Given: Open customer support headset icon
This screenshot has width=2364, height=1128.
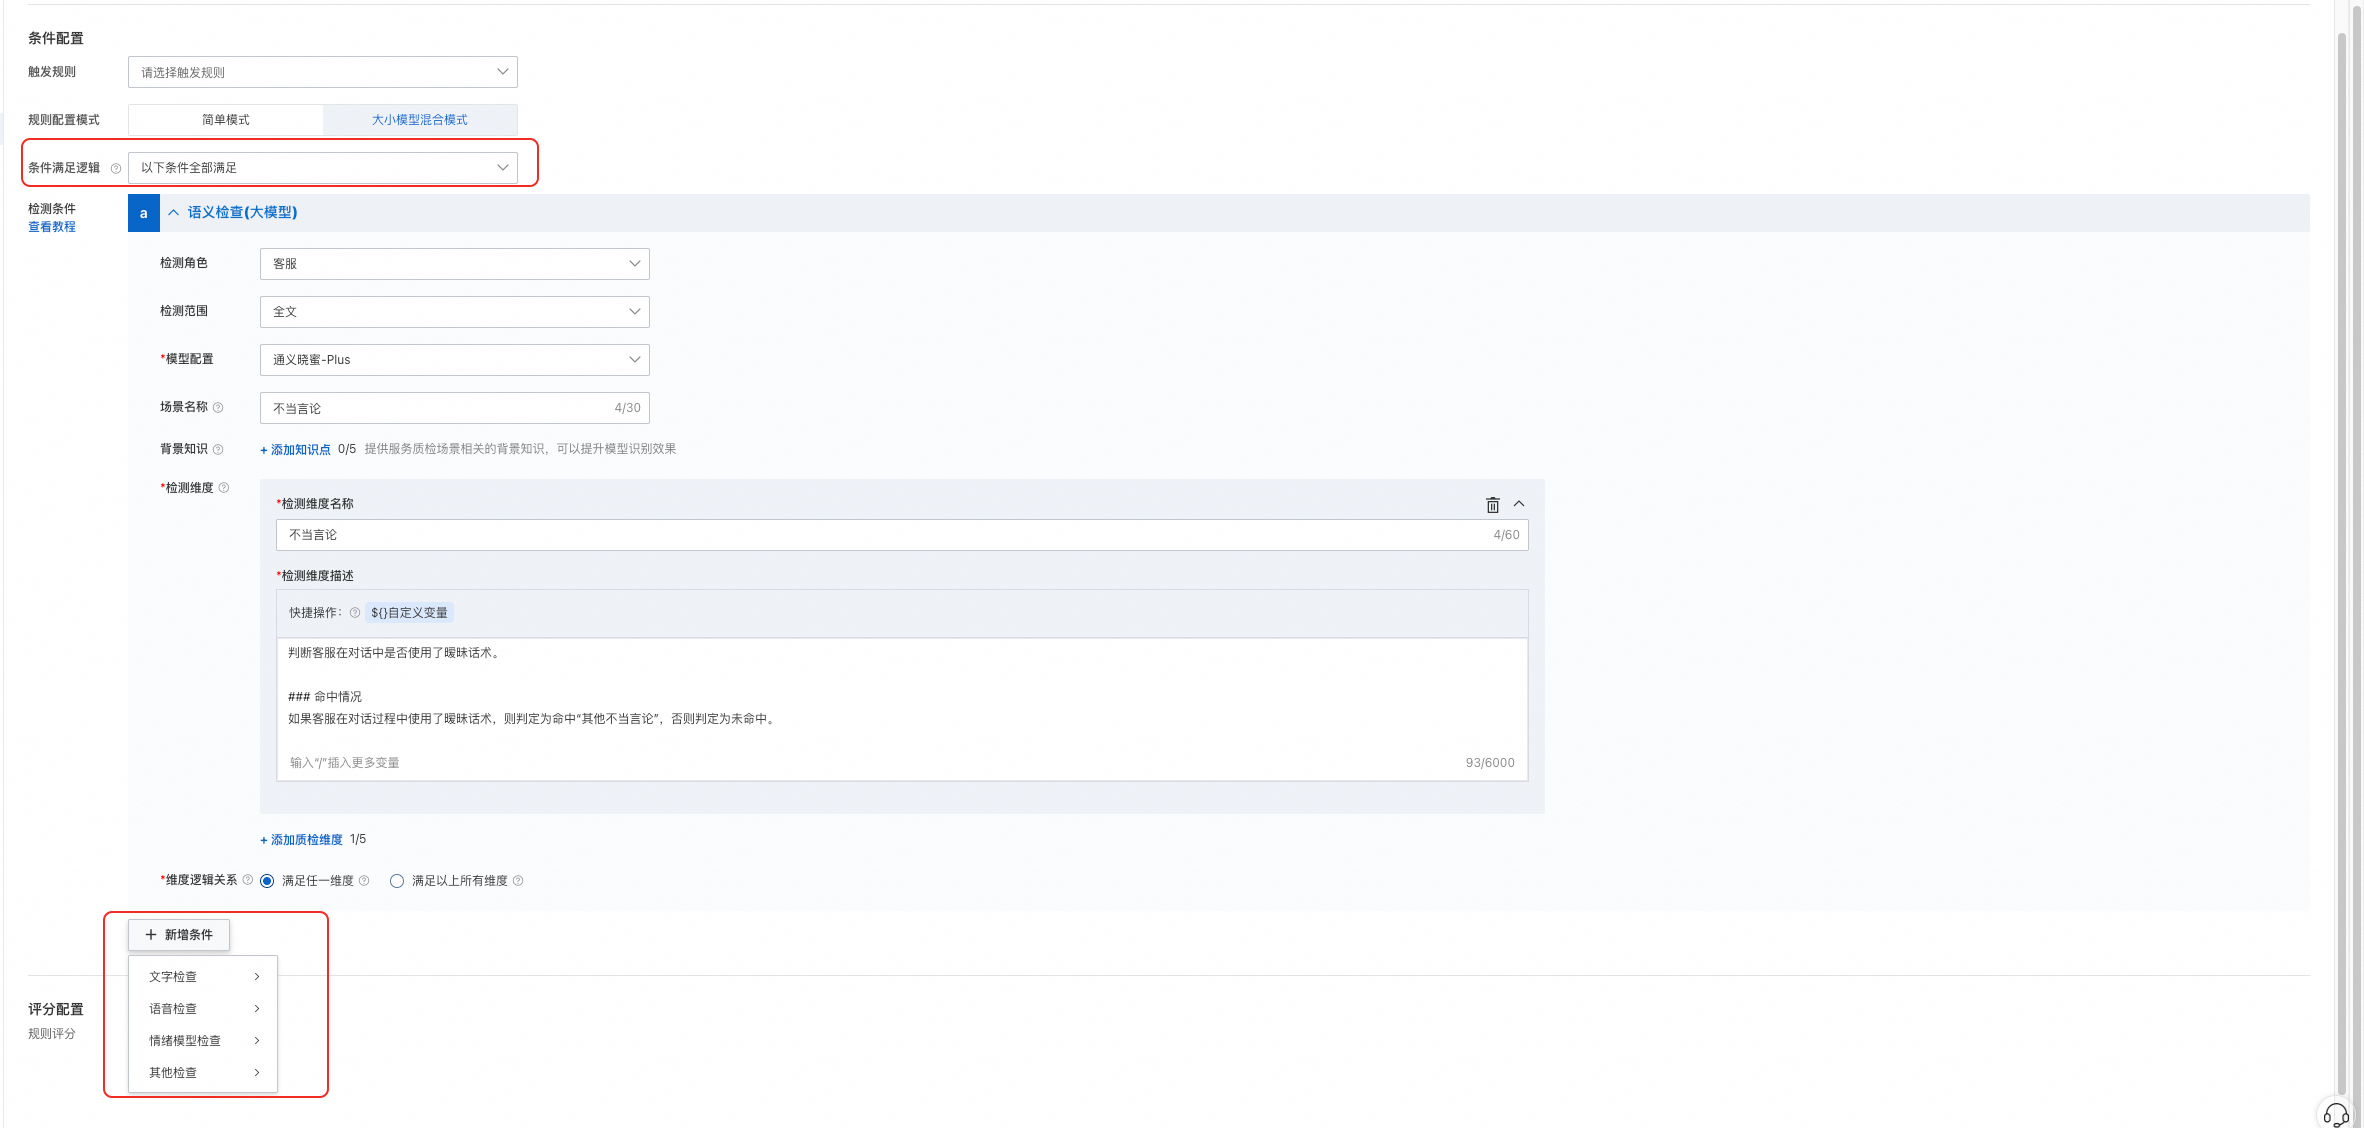Looking at the screenshot, I should pos(2335,1113).
